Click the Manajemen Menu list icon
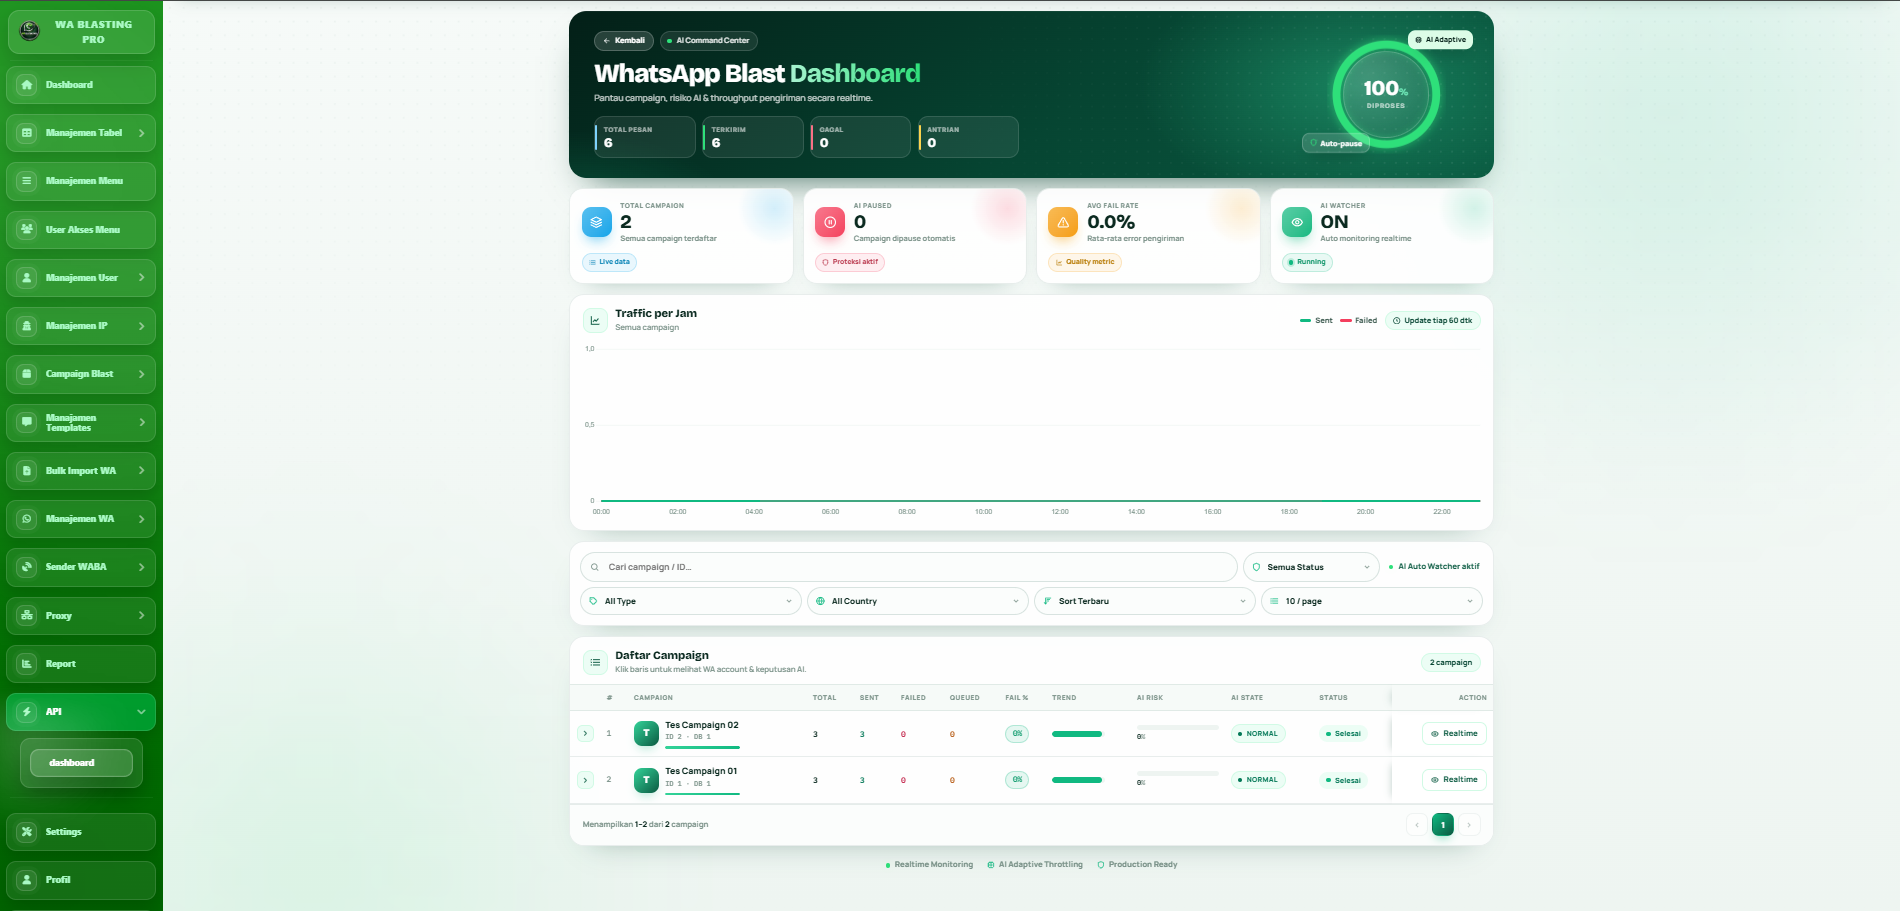The image size is (1900, 911). click(x=27, y=181)
